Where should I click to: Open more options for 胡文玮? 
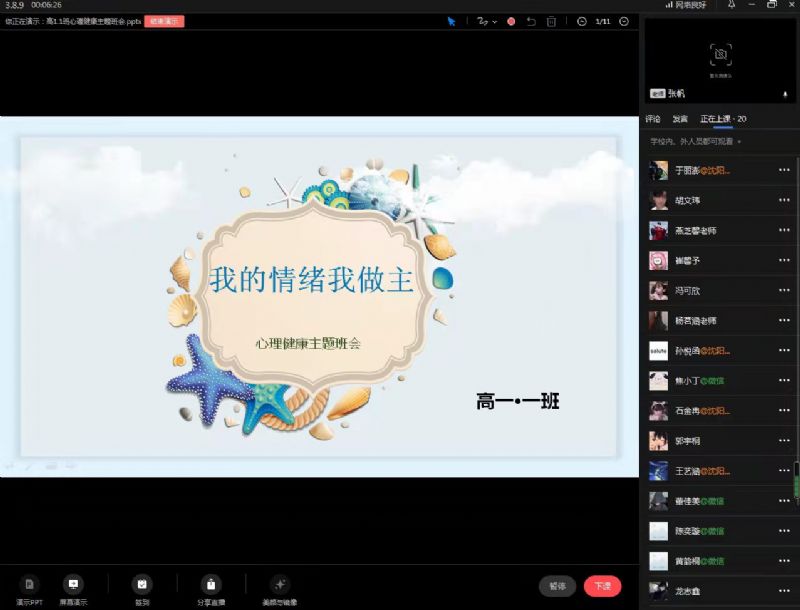784,200
